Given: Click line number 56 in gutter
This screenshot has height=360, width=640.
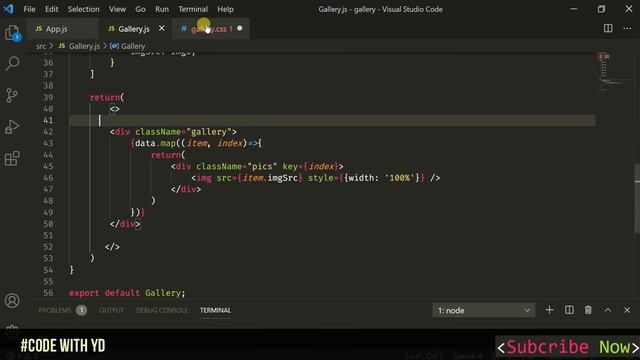Looking at the screenshot, I should click(48, 293).
